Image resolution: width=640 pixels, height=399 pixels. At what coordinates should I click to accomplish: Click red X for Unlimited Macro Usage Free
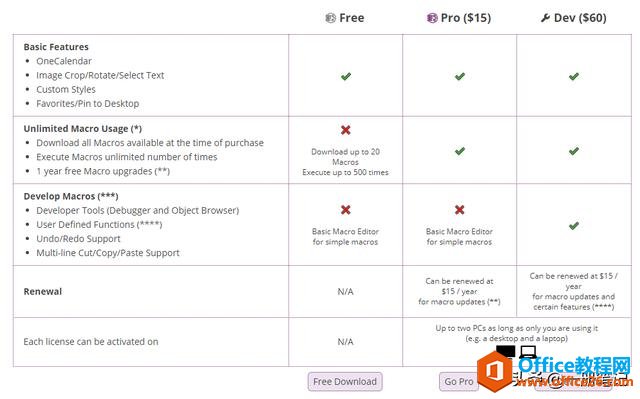click(x=346, y=130)
